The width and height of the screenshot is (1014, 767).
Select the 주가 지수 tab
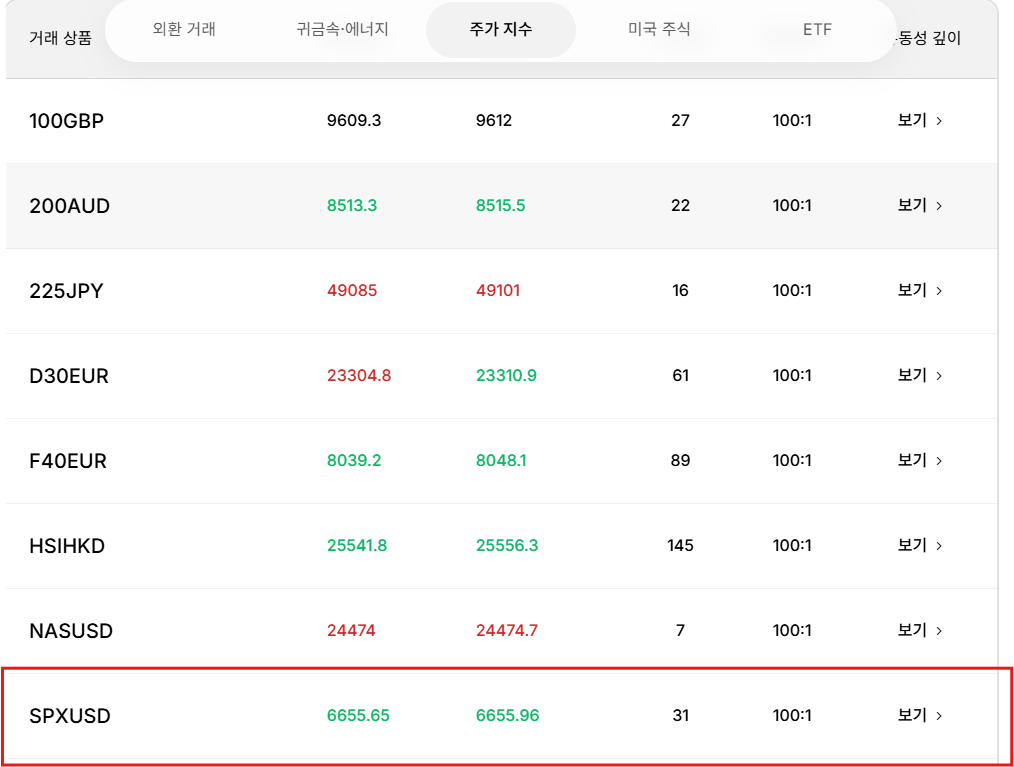[500, 29]
